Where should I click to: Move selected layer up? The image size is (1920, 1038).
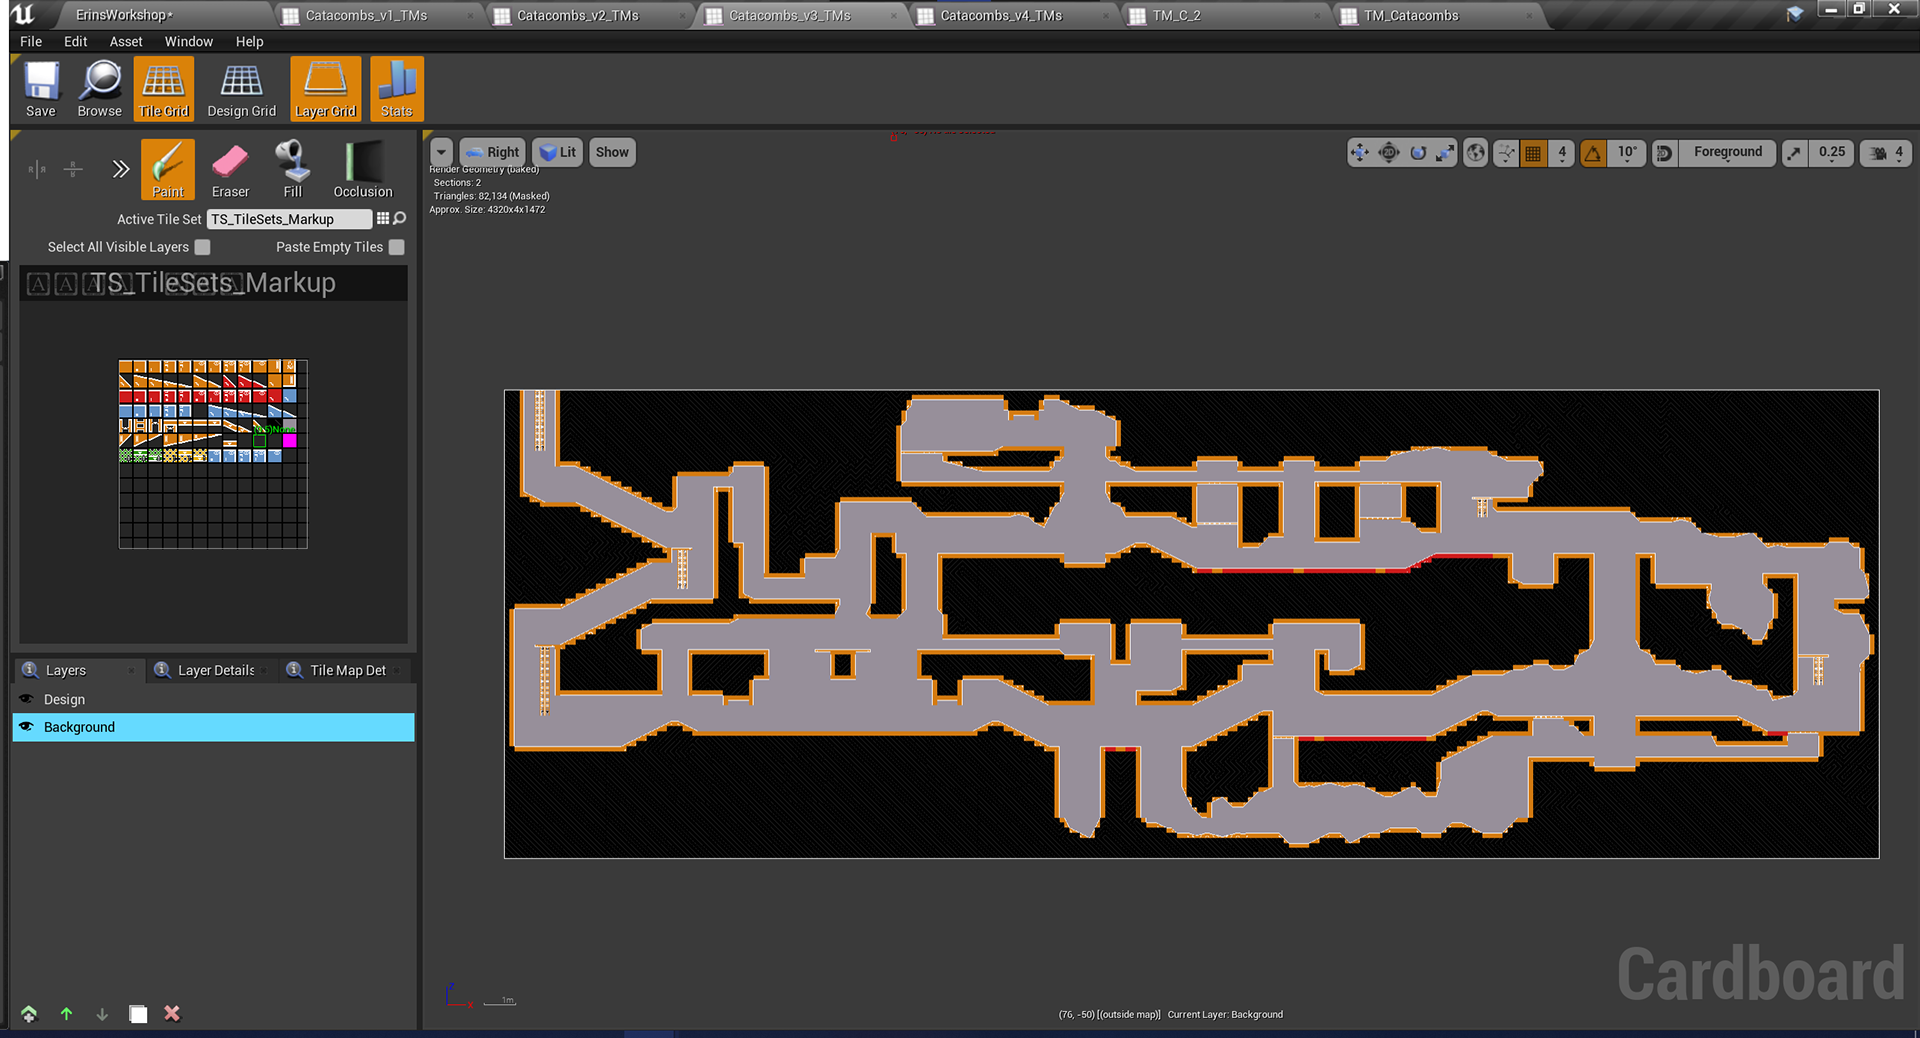point(66,1014)
